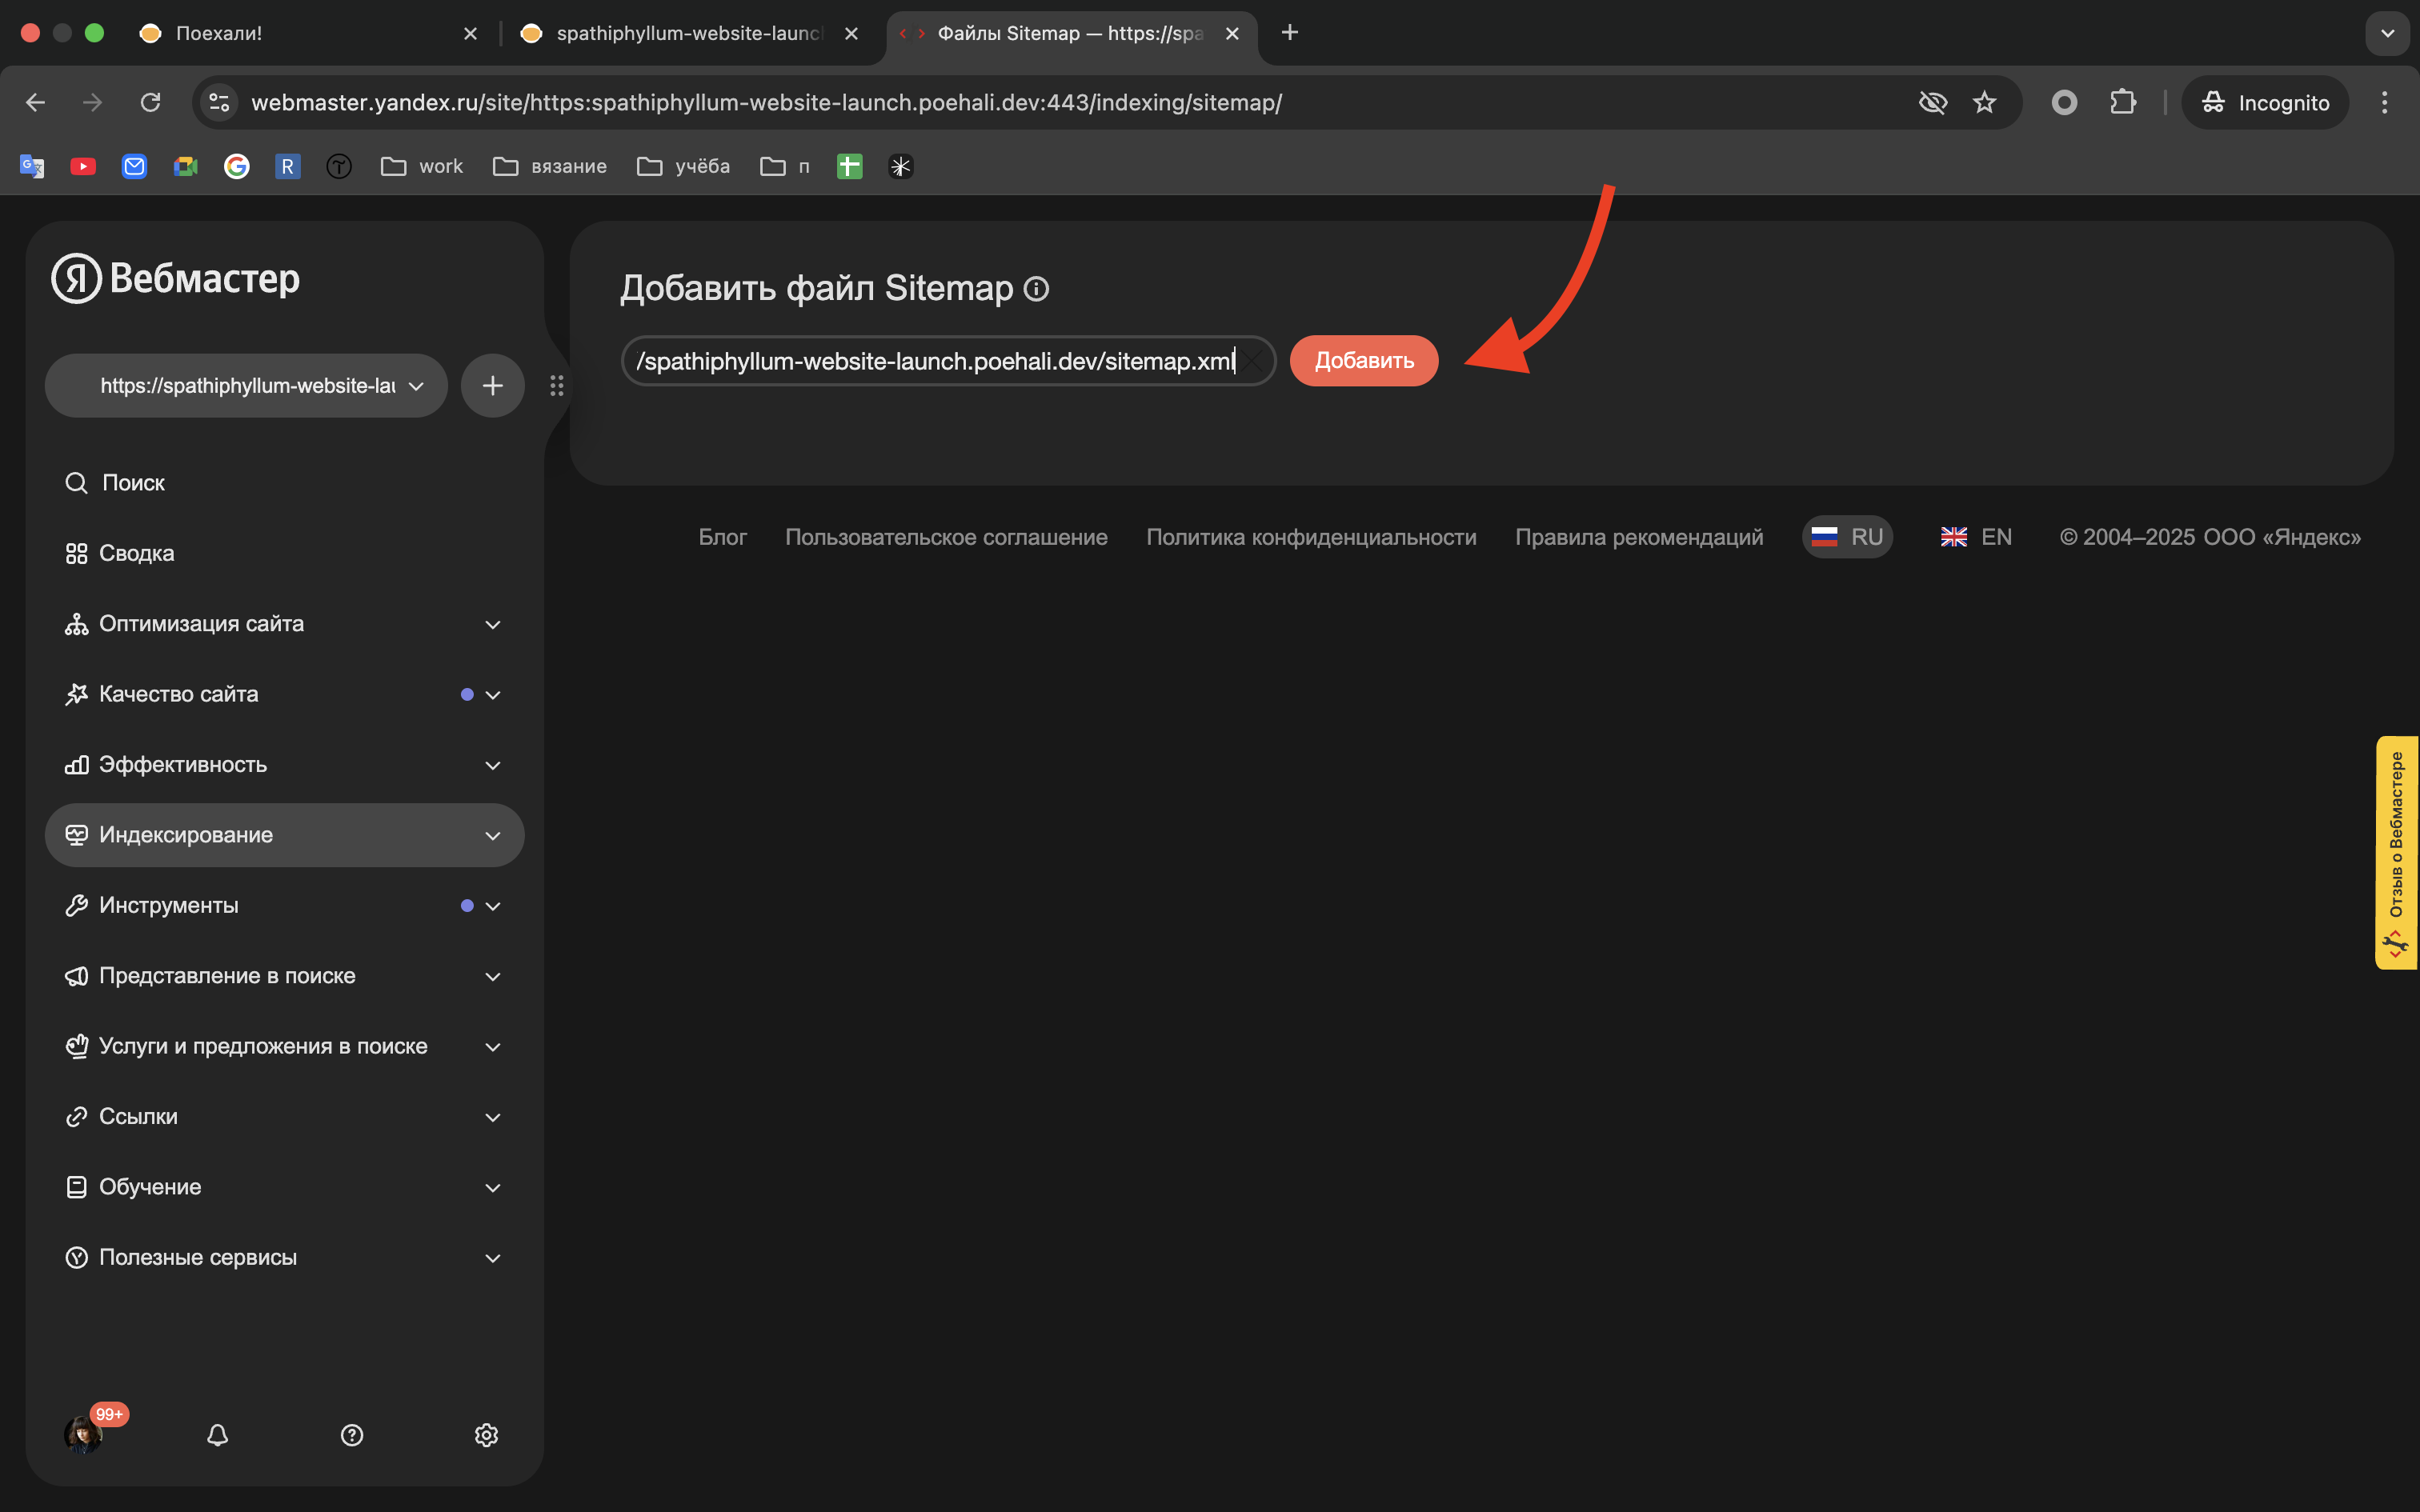Expand the Оптимизация сайта section

[201, 623]
